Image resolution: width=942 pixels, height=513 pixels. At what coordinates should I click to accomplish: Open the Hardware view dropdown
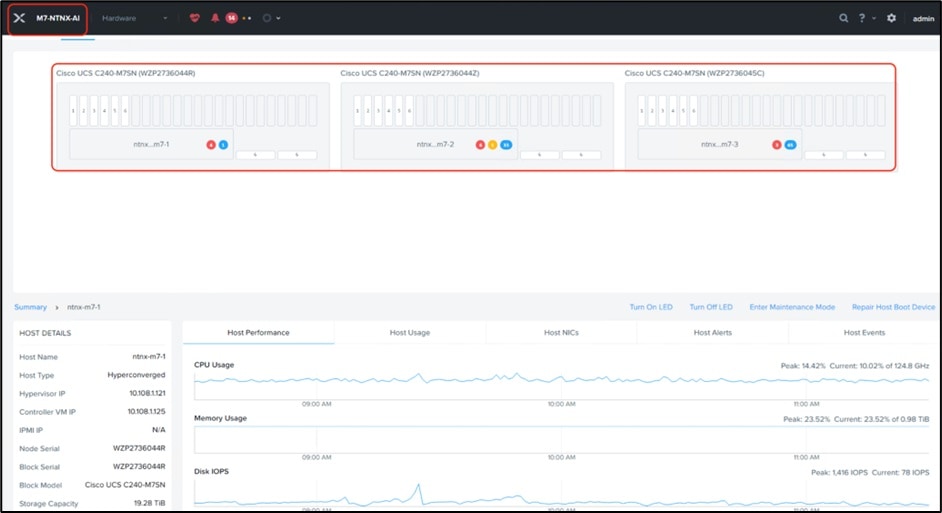[x=135, y=18]
